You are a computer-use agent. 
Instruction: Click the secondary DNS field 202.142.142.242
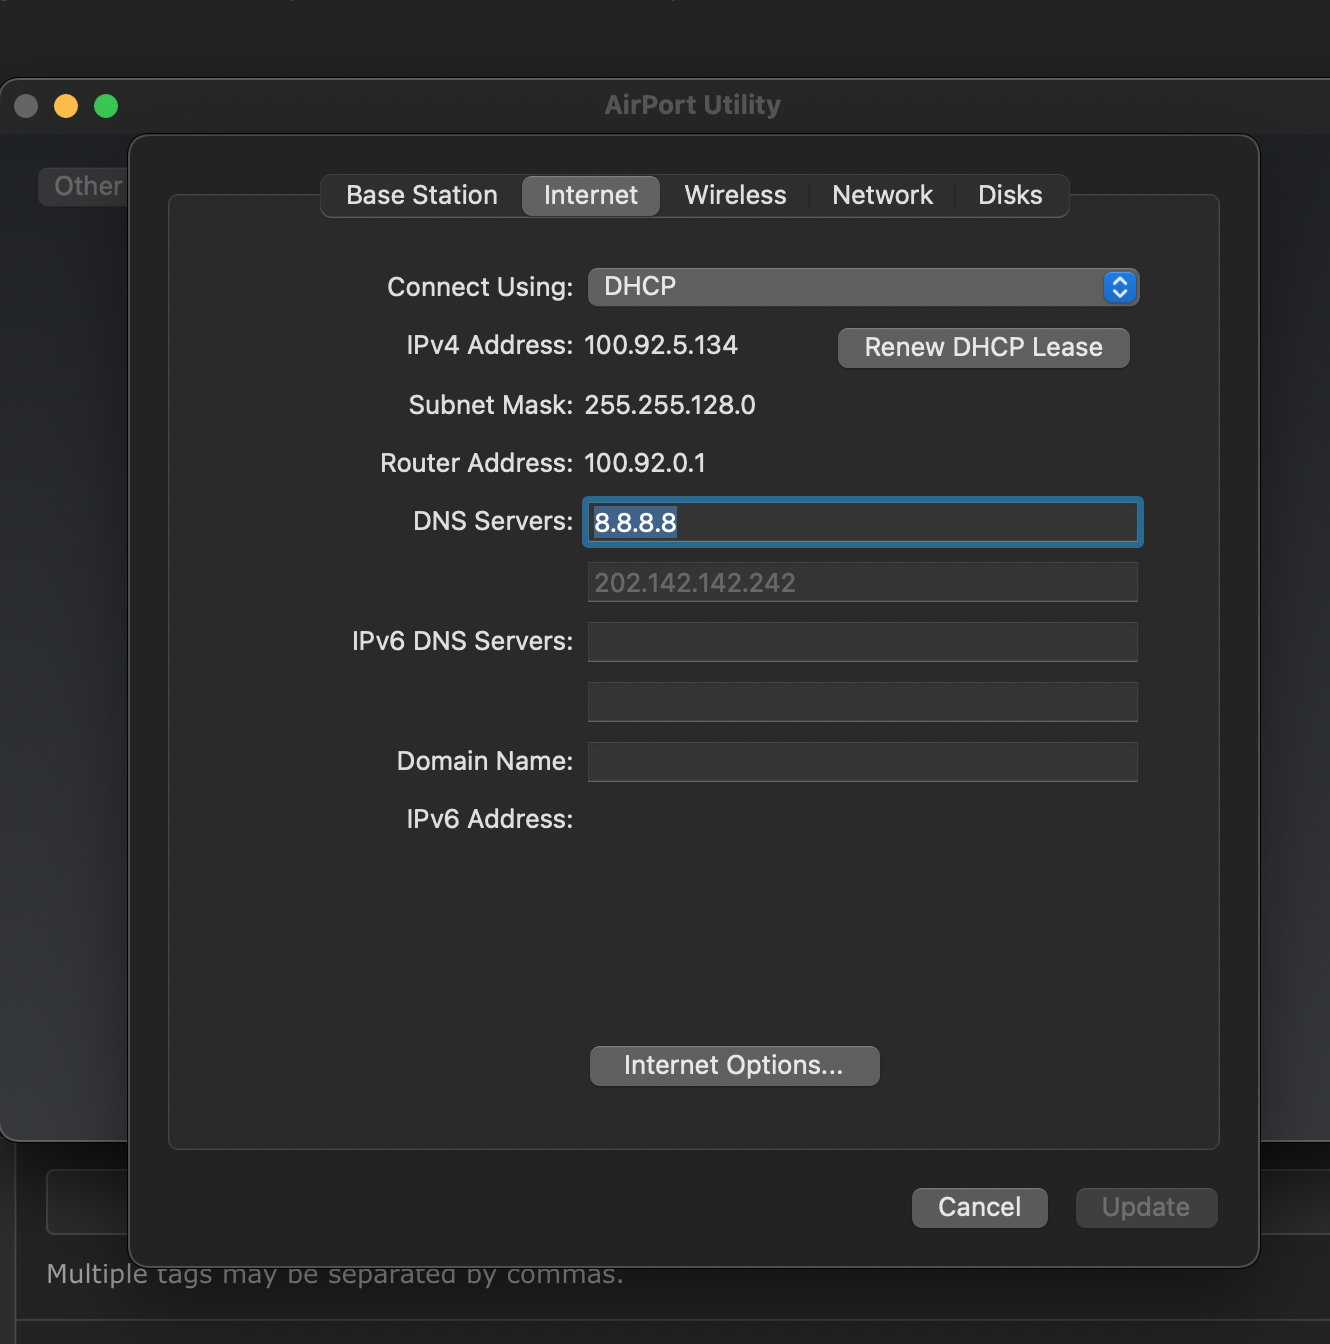862,582
